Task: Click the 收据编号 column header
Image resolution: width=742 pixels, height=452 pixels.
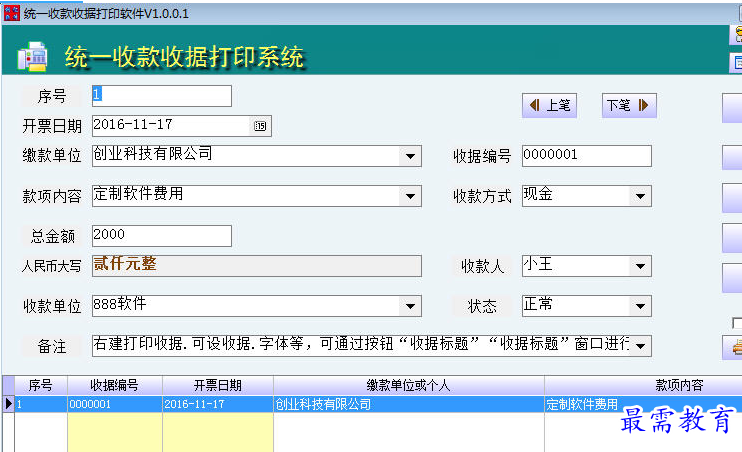Action: pyautogui.click(x=115, y=385)
